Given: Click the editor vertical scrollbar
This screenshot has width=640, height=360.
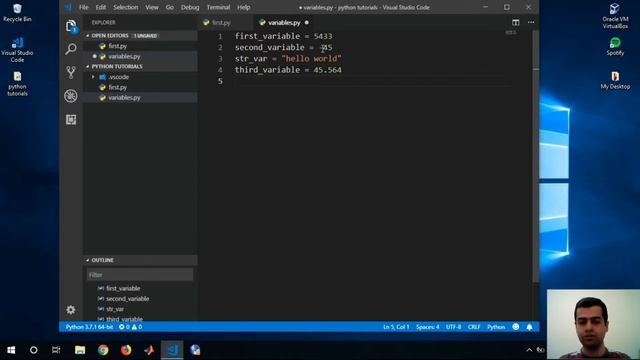Looking at the screenshot, I should (536, 155).
